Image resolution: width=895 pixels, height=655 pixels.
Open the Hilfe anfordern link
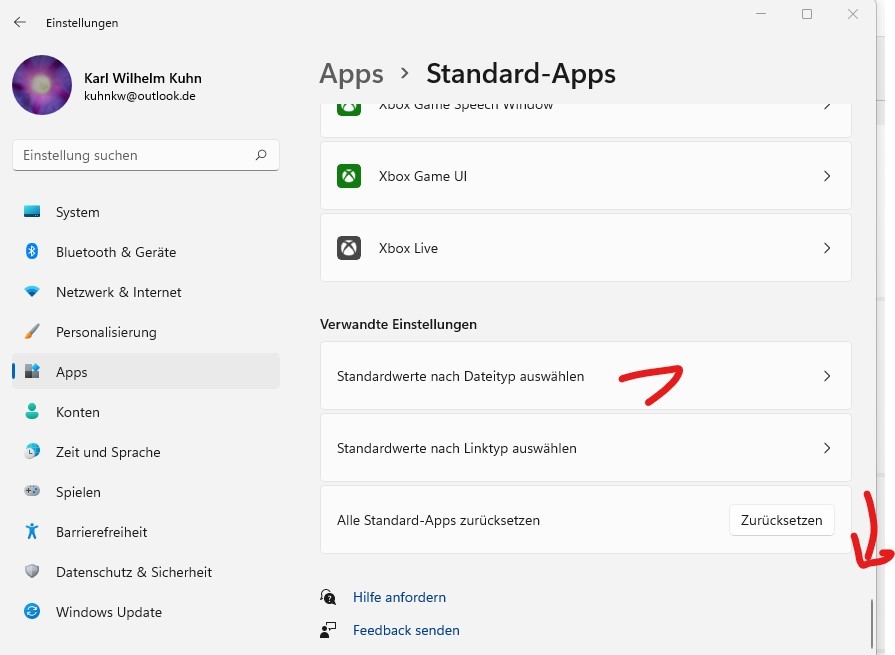(x=399, y=597)
